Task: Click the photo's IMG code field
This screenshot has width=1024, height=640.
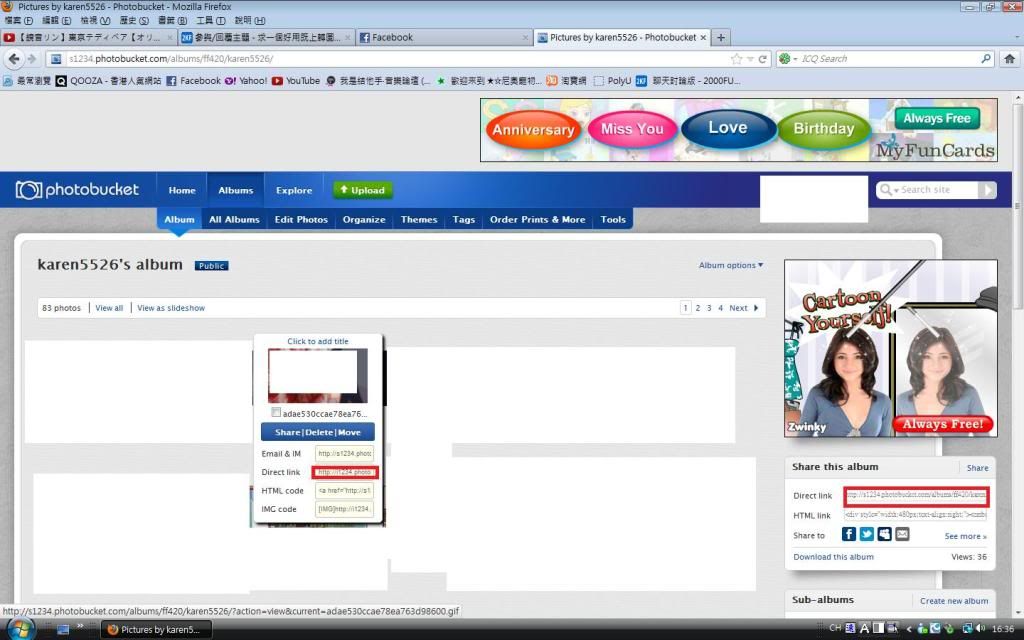Action: pyautogui.click(x=344, y=509)
